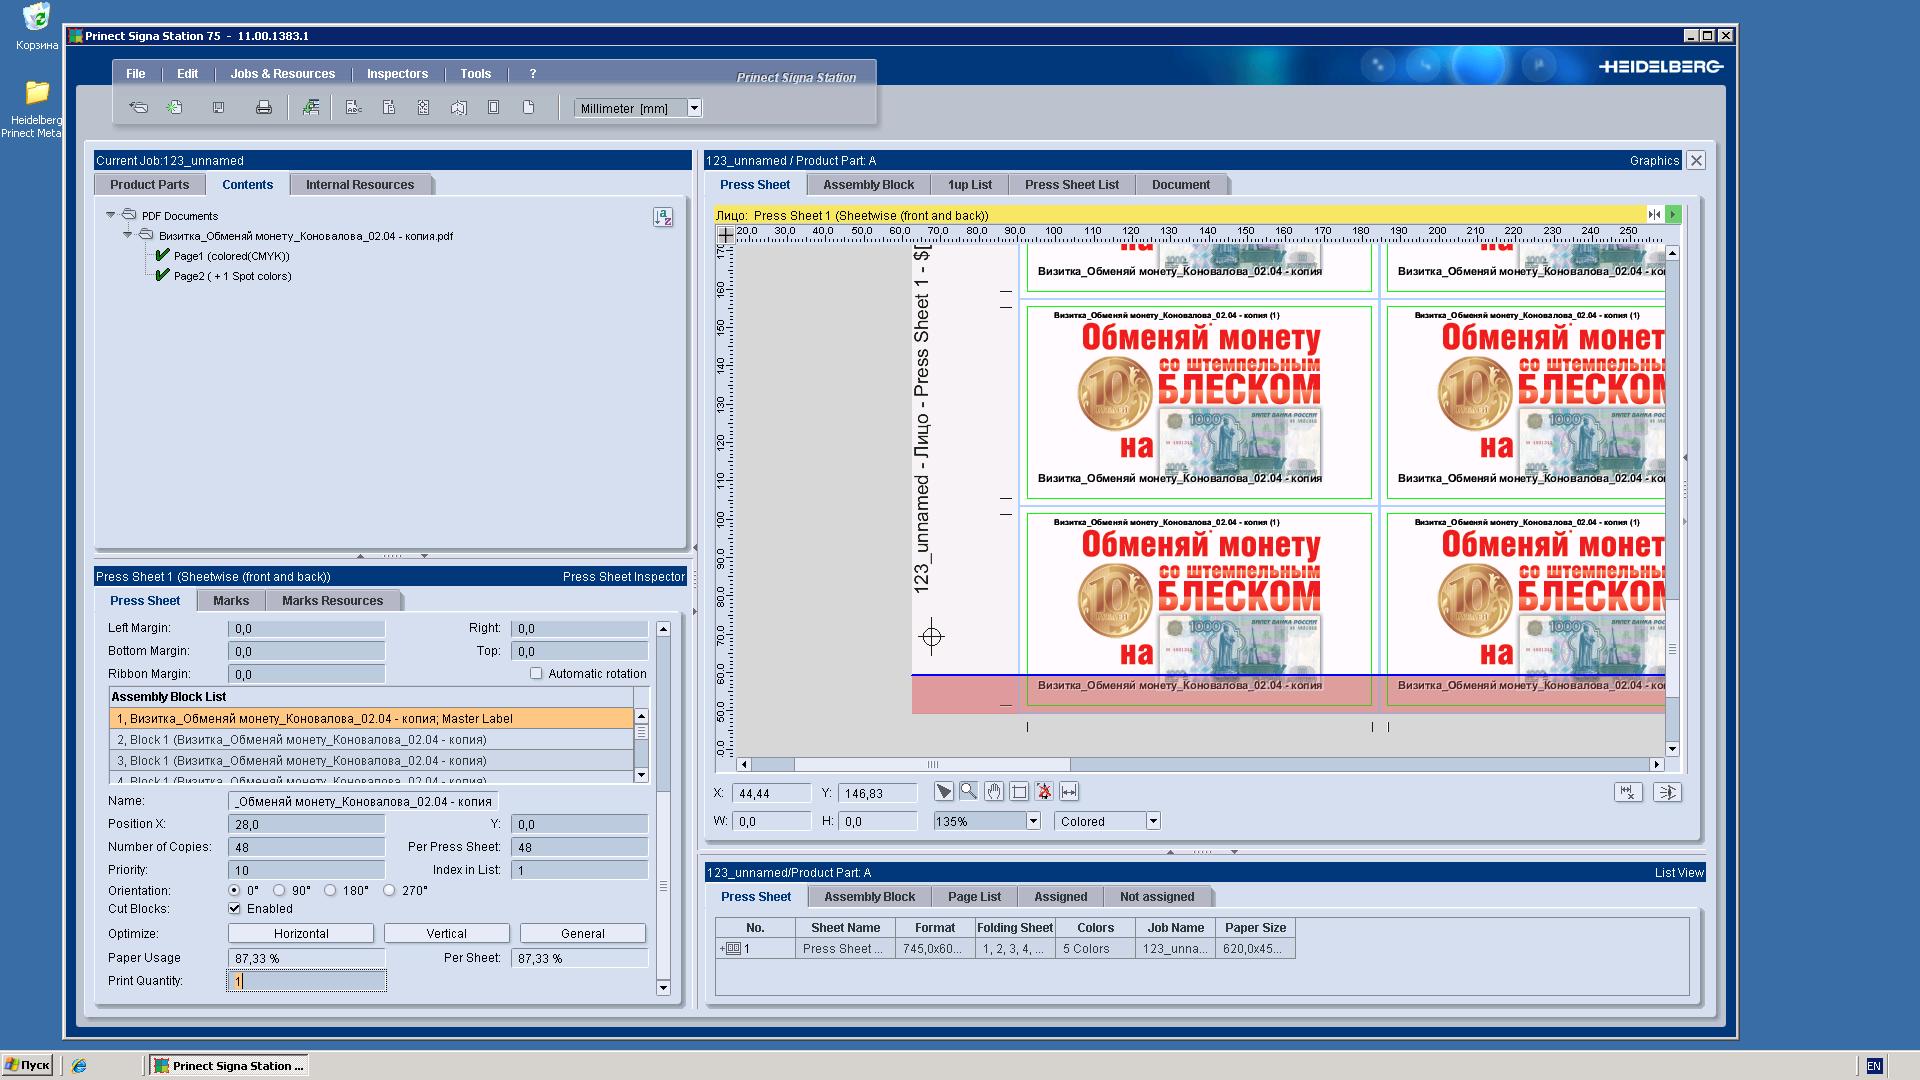Click the framed page icon in toolbar
The image size is (1920, 1080).
[x=493, y=107]
